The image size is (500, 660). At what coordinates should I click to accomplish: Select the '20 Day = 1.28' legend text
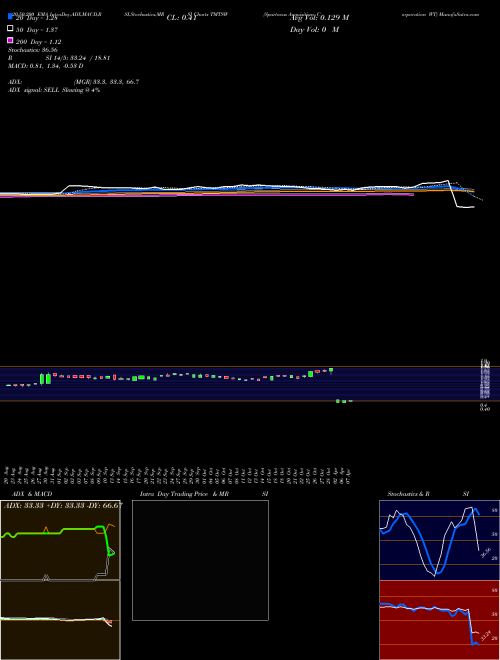(x=38, y=18)
